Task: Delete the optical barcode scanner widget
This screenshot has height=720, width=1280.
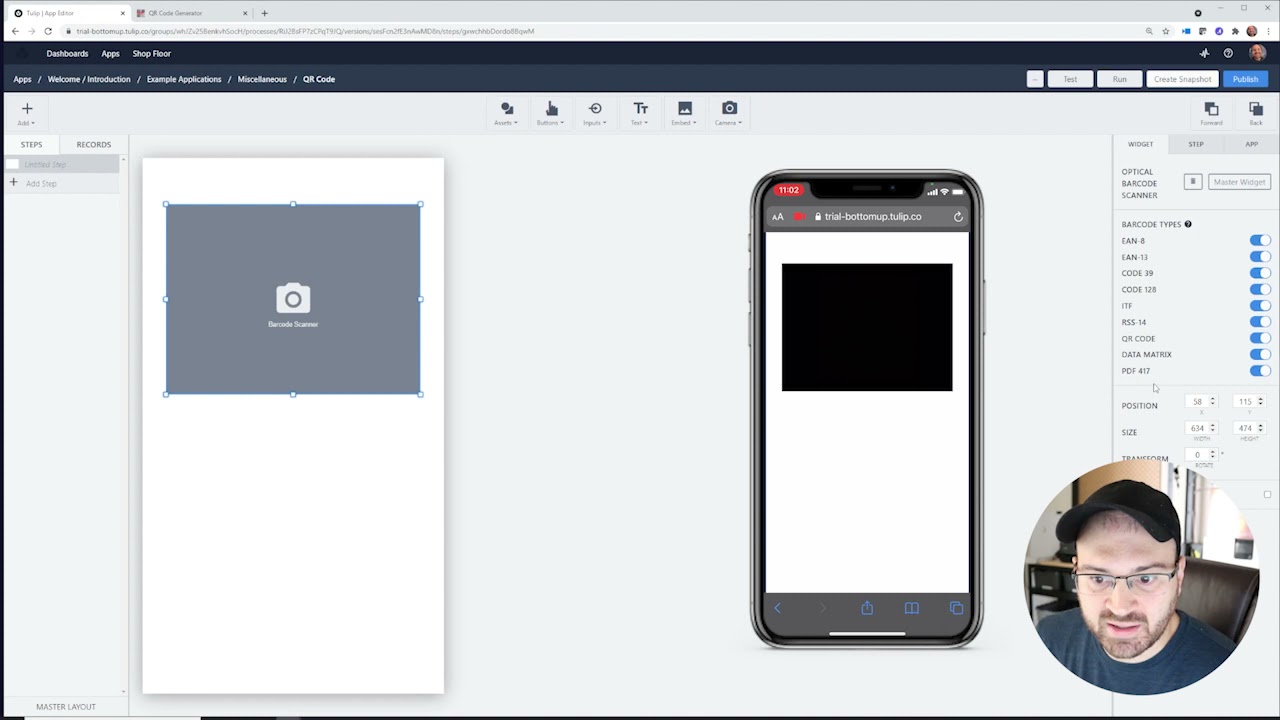Action: click(x=1192, y=182)
